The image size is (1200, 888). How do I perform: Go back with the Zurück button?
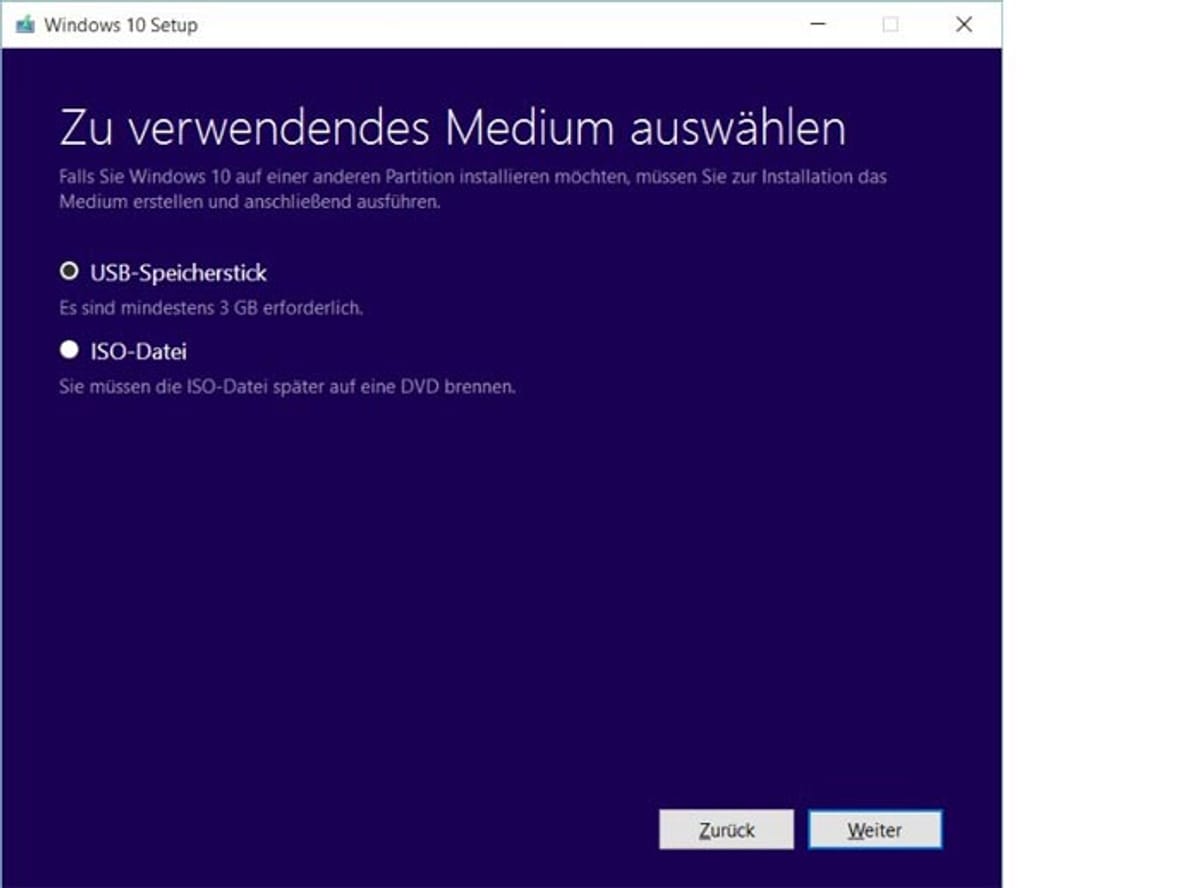click(x=727, y=830)
